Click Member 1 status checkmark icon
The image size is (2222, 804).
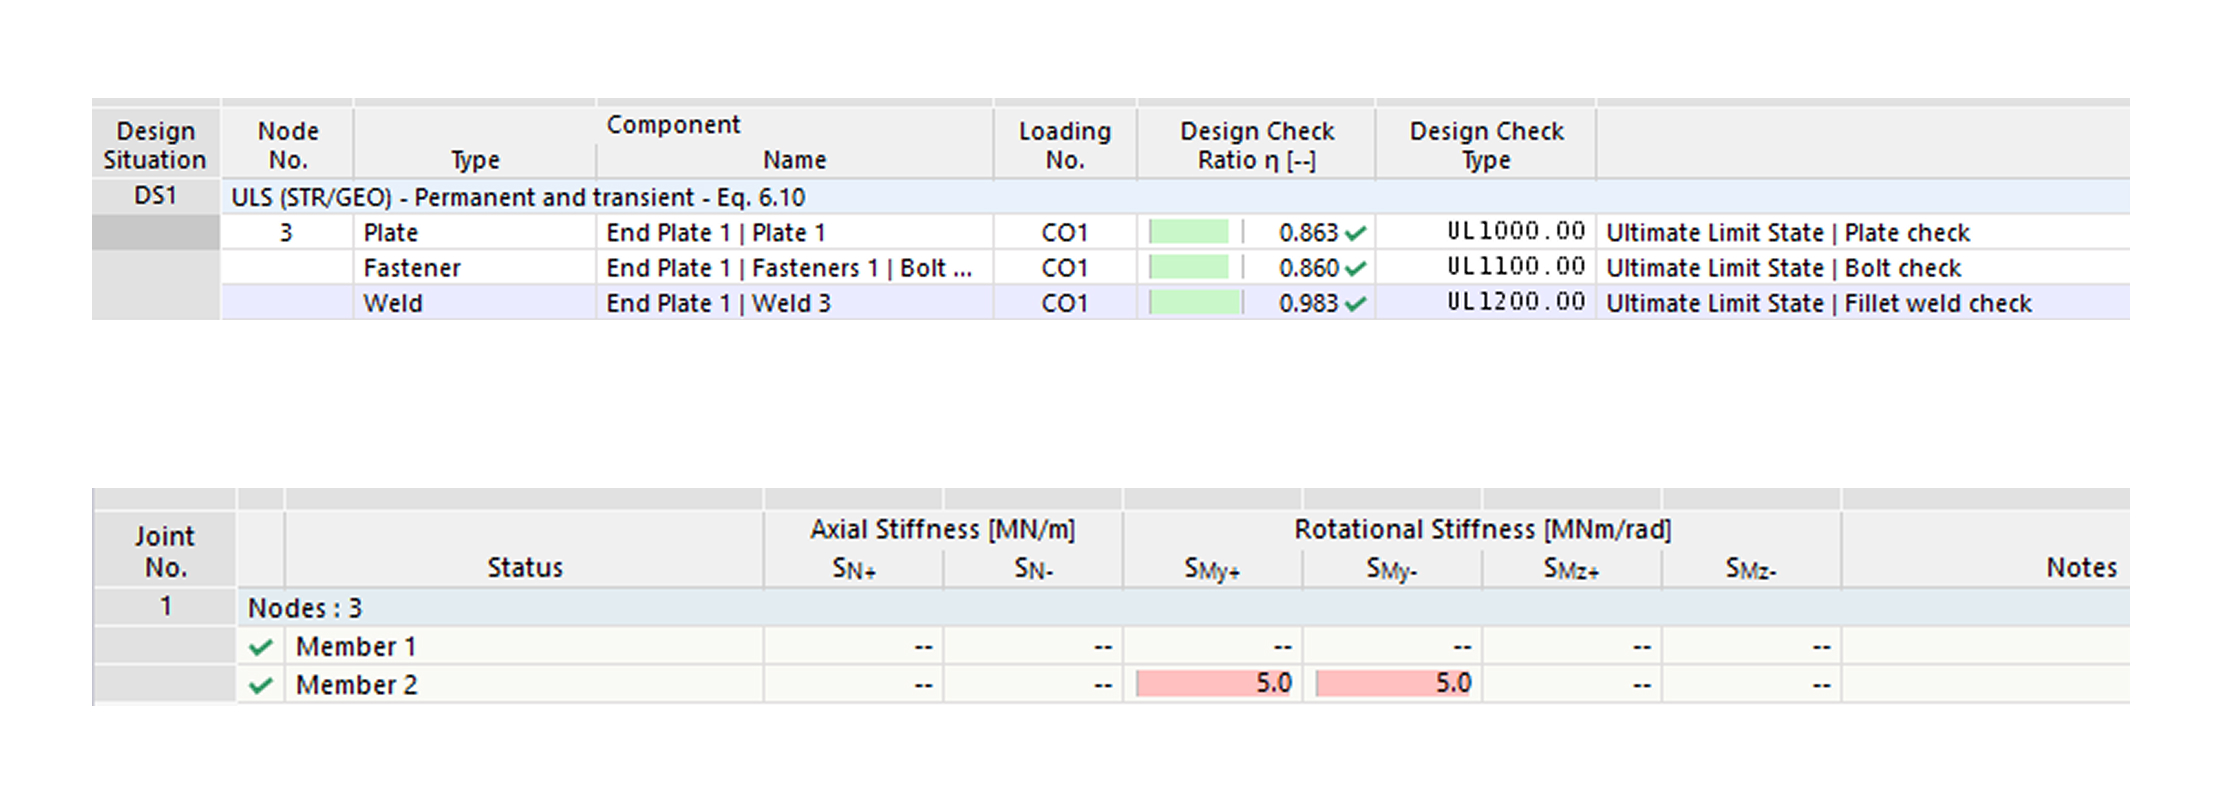[261, 647]
